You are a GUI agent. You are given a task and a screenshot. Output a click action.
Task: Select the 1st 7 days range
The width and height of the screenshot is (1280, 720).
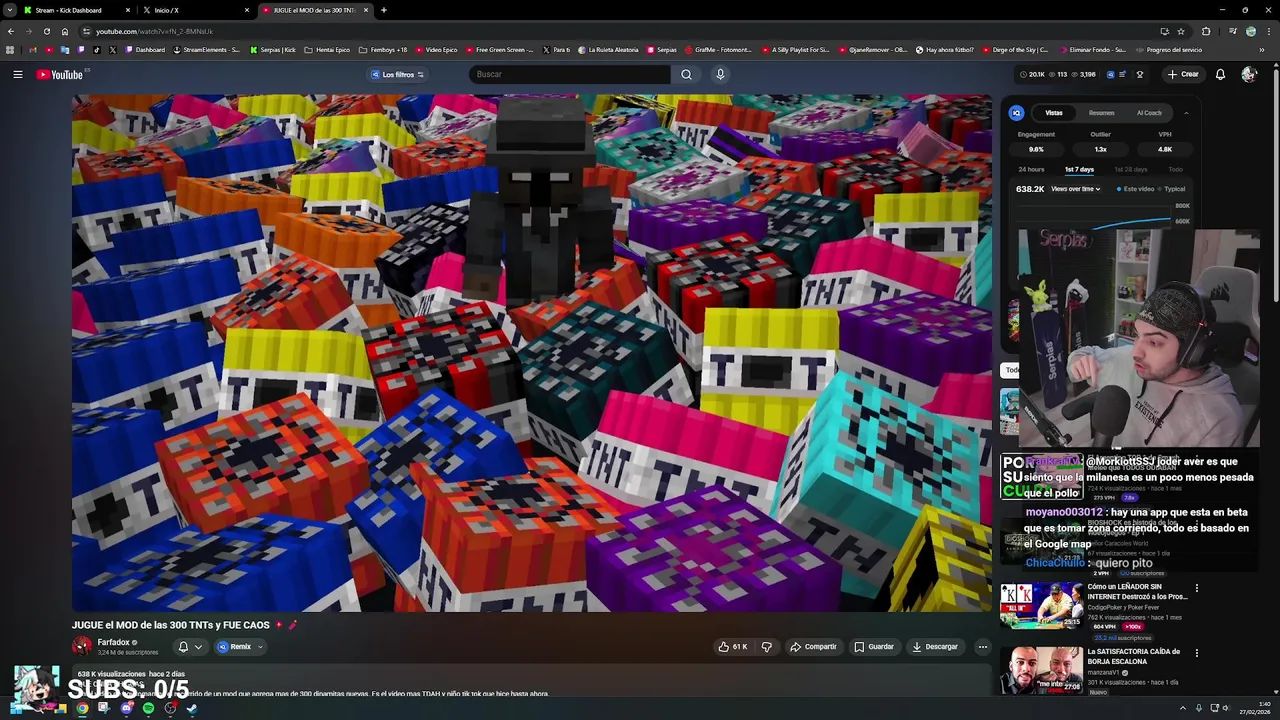click(x=1079, y=170)
